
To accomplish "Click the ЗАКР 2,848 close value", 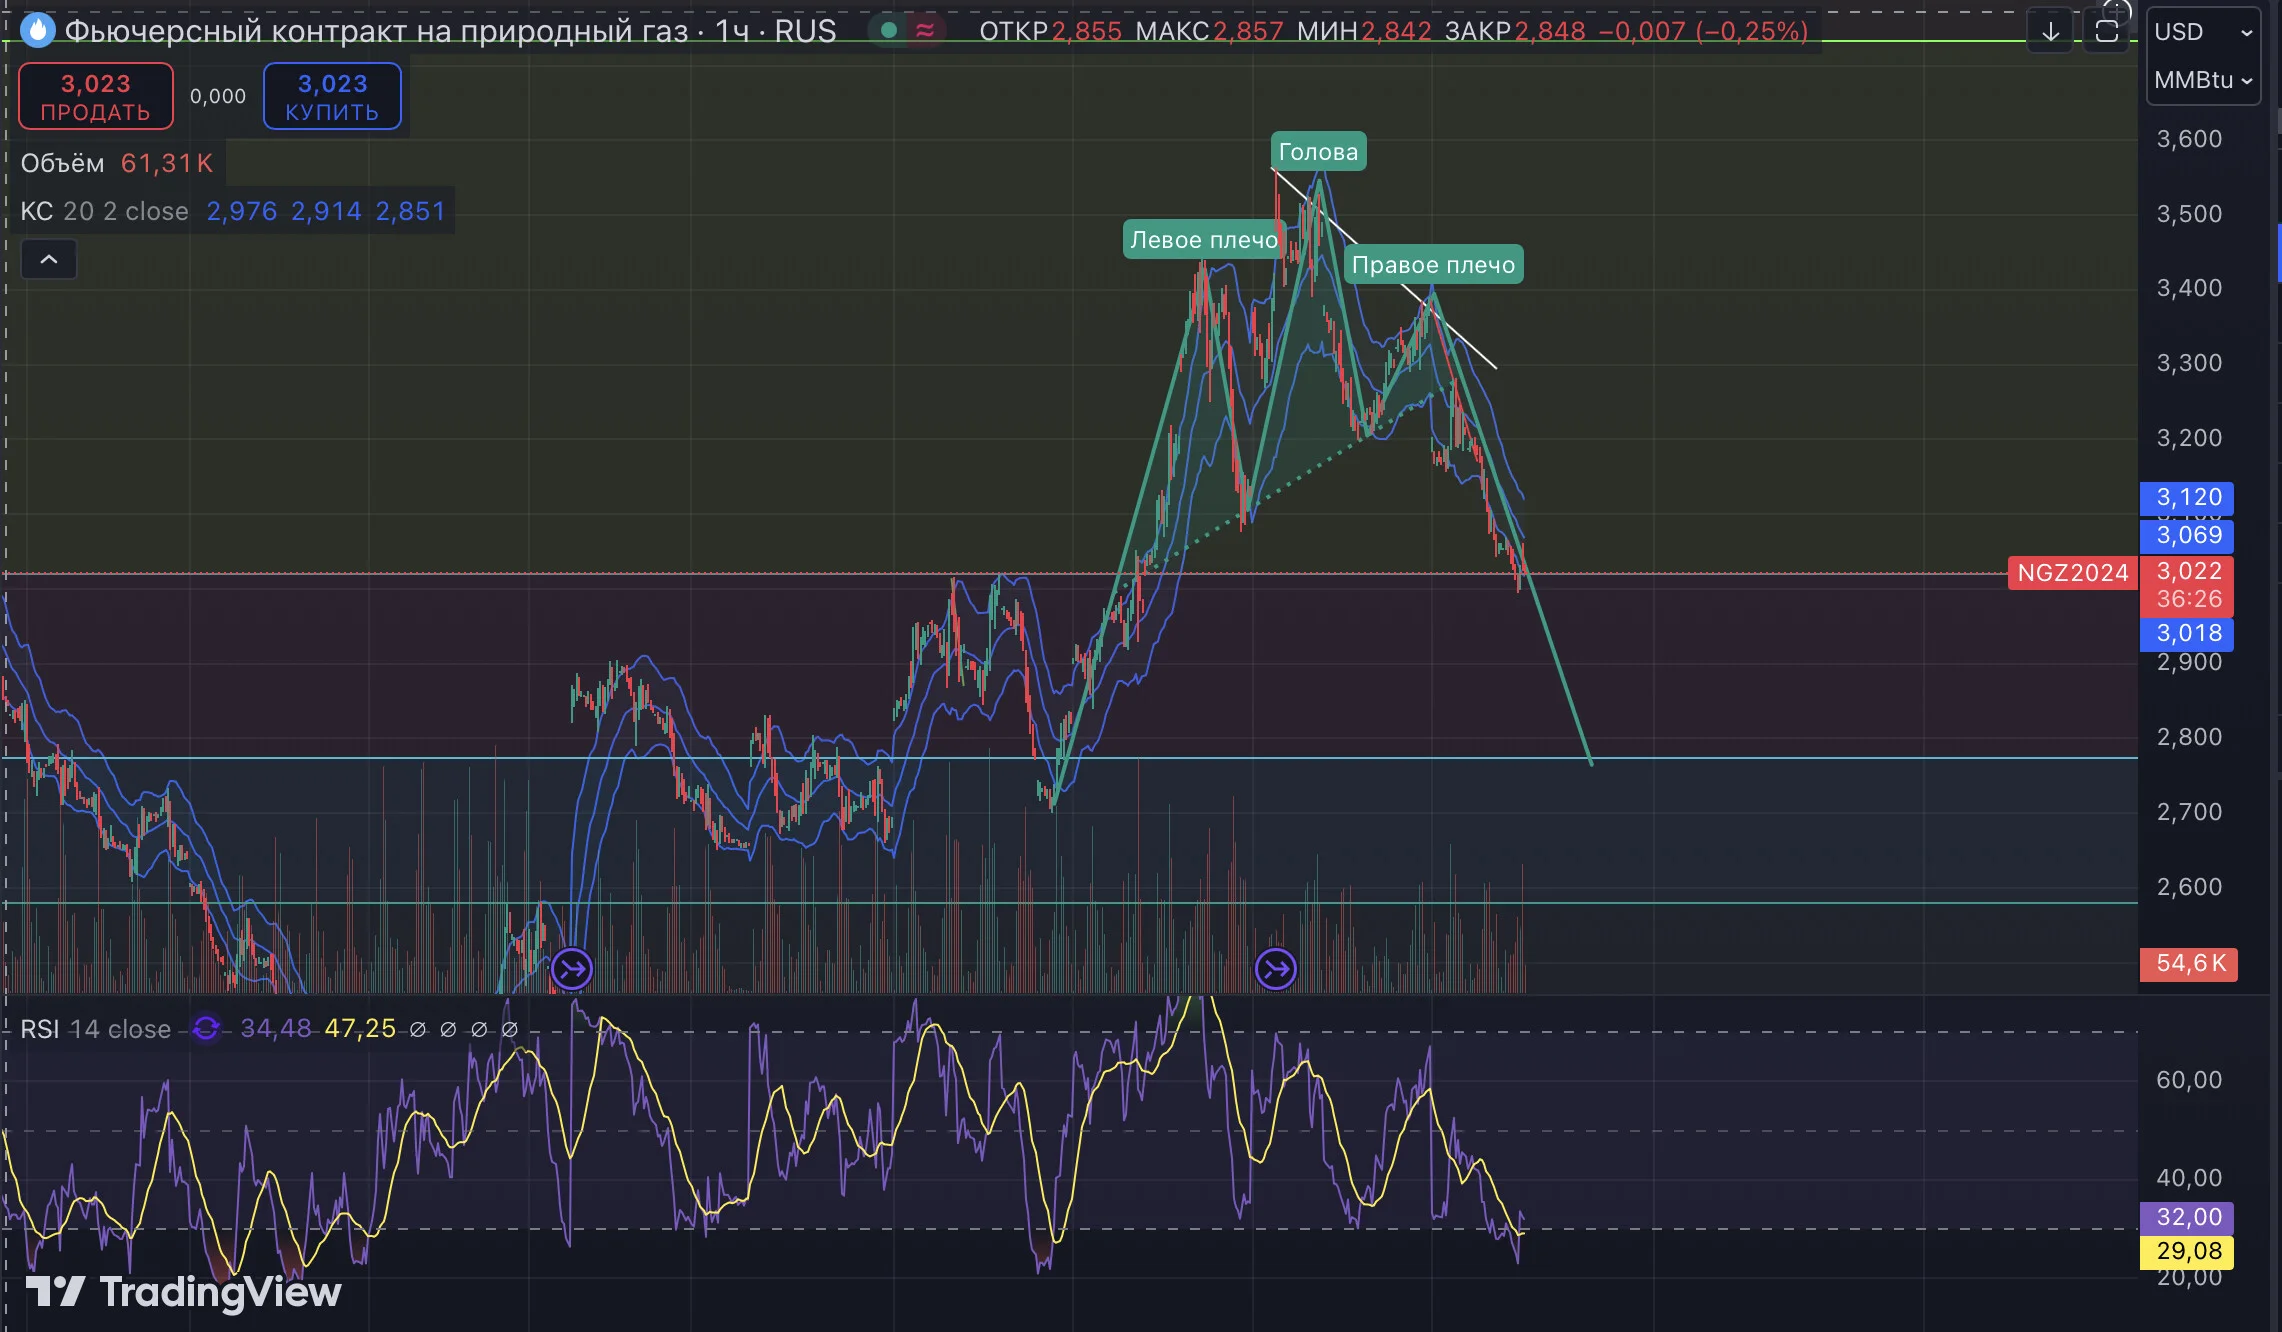I will pos(1515,31).
